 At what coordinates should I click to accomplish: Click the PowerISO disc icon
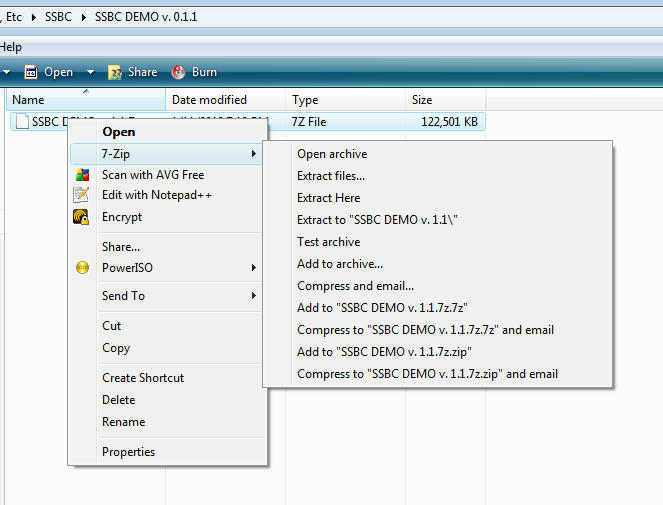(x=82, y=268)
